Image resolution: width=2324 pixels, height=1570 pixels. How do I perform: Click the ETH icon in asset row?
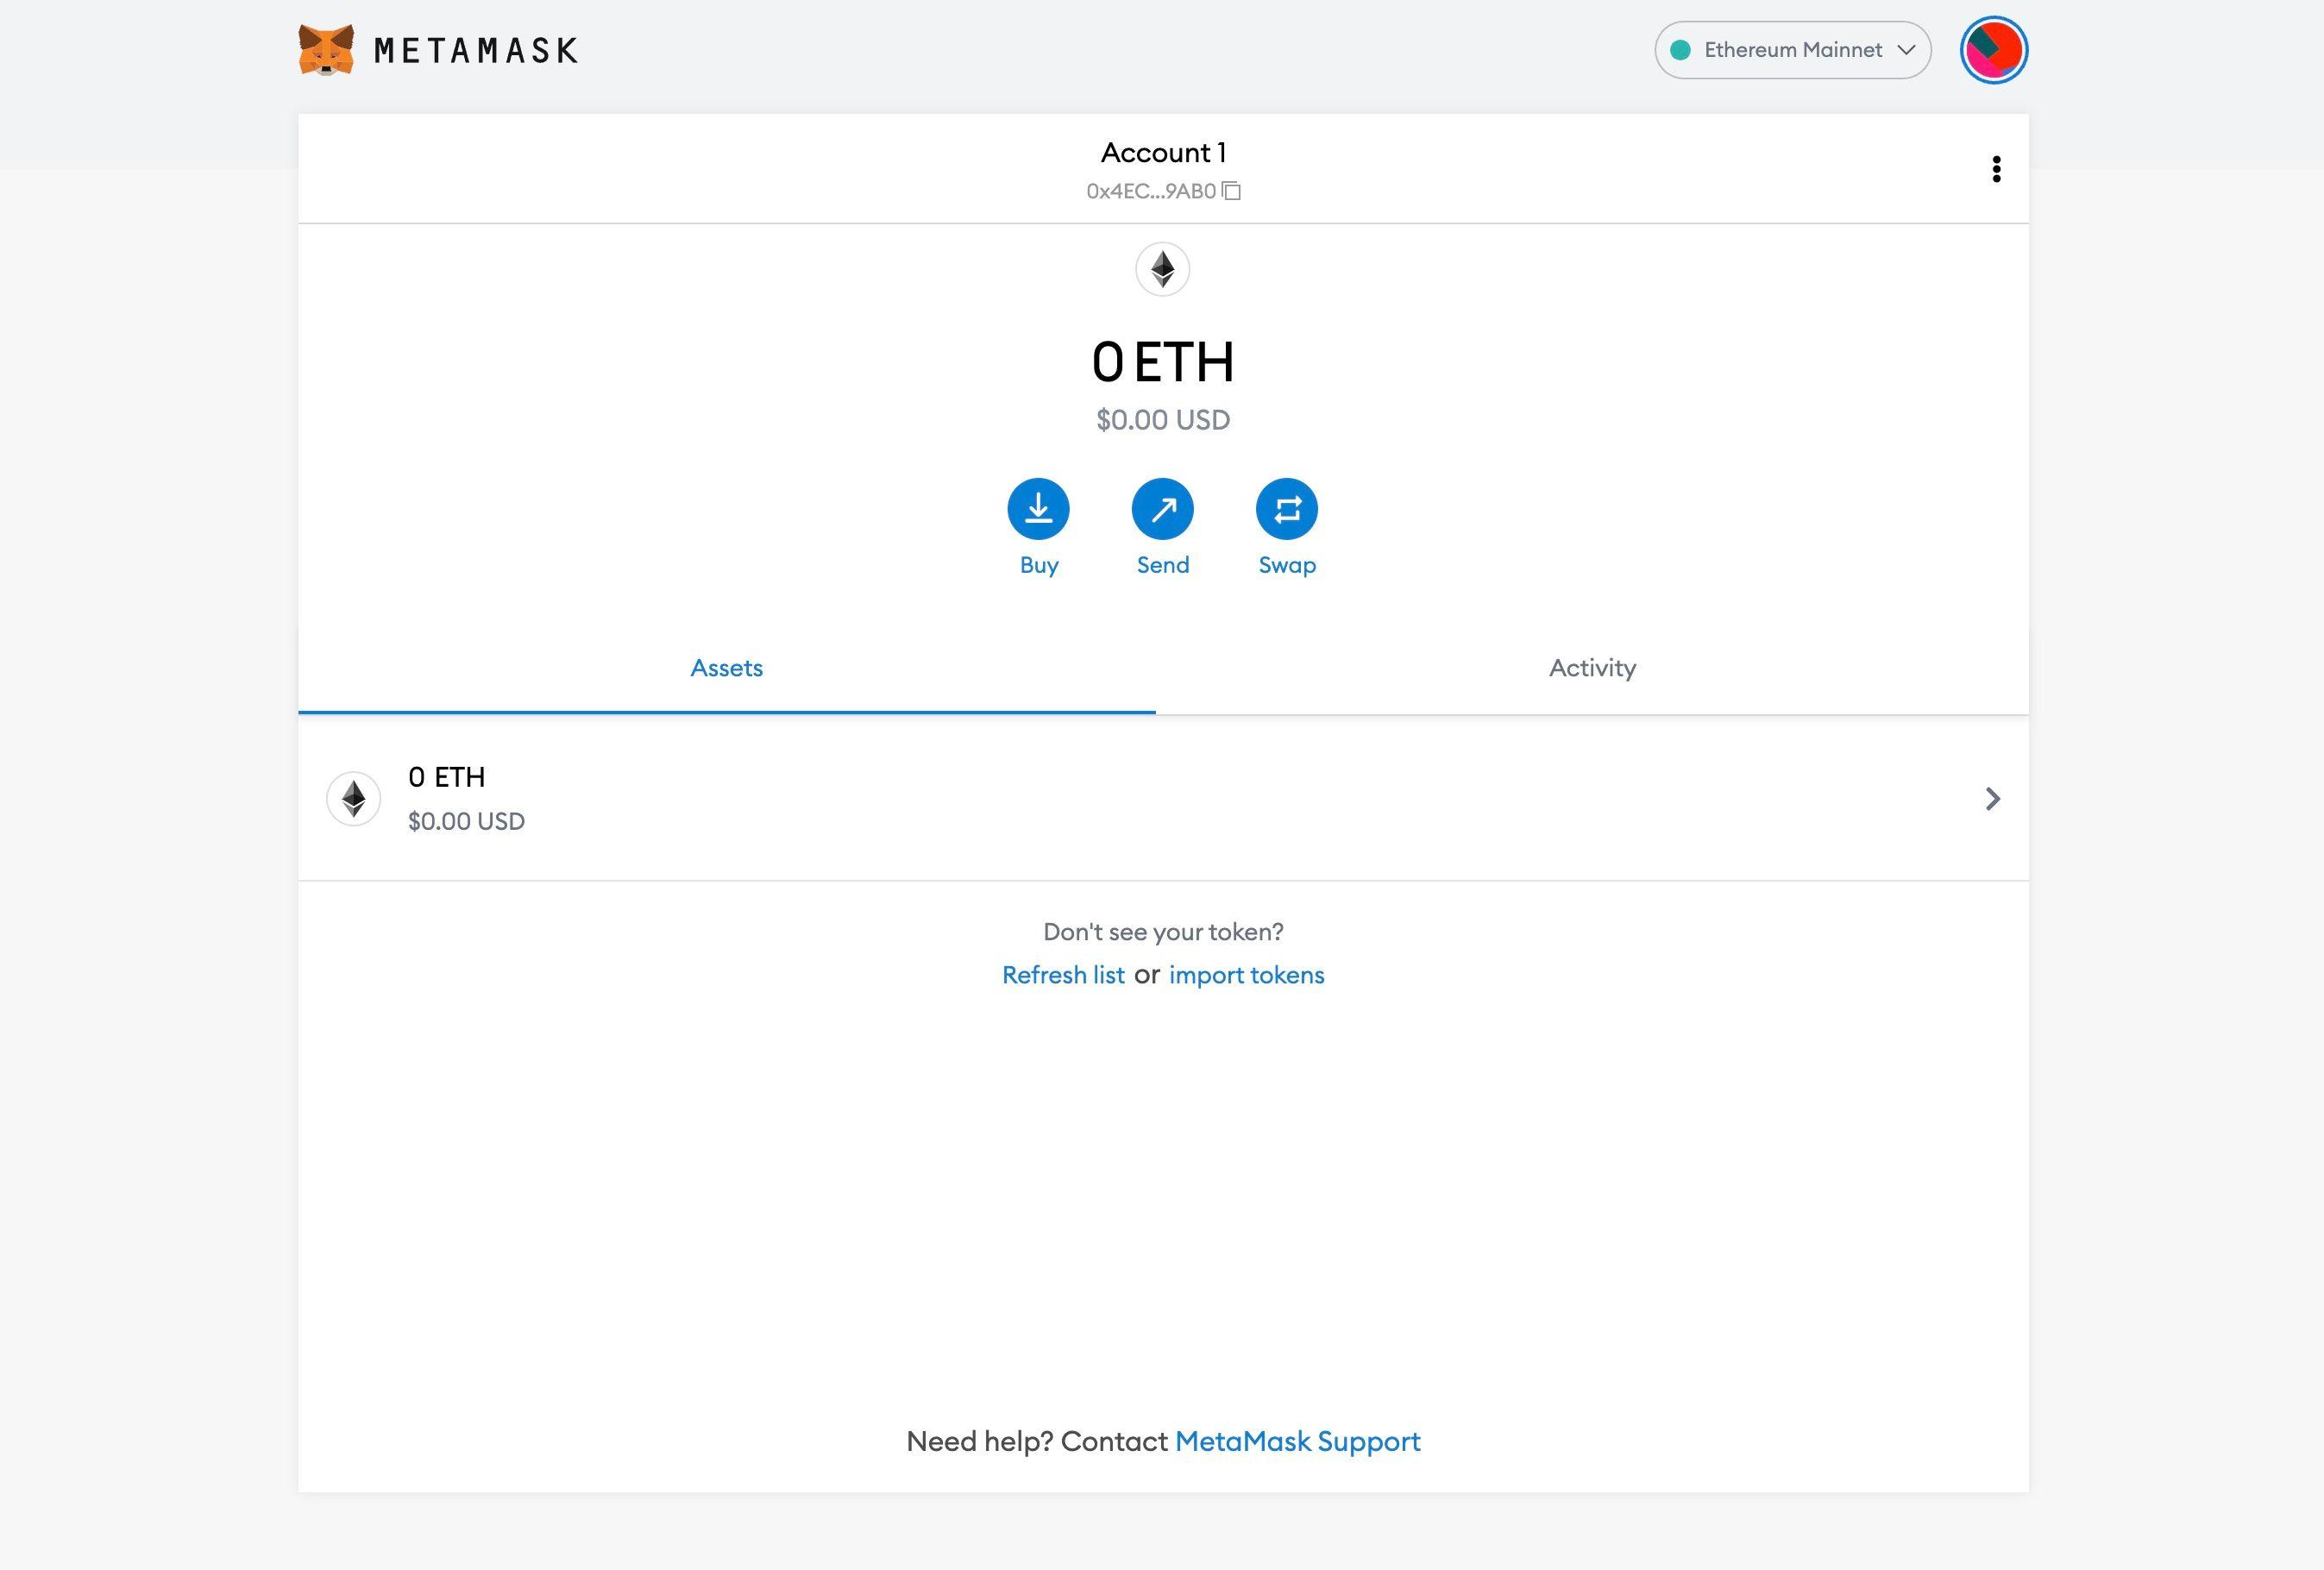point(354,798)
